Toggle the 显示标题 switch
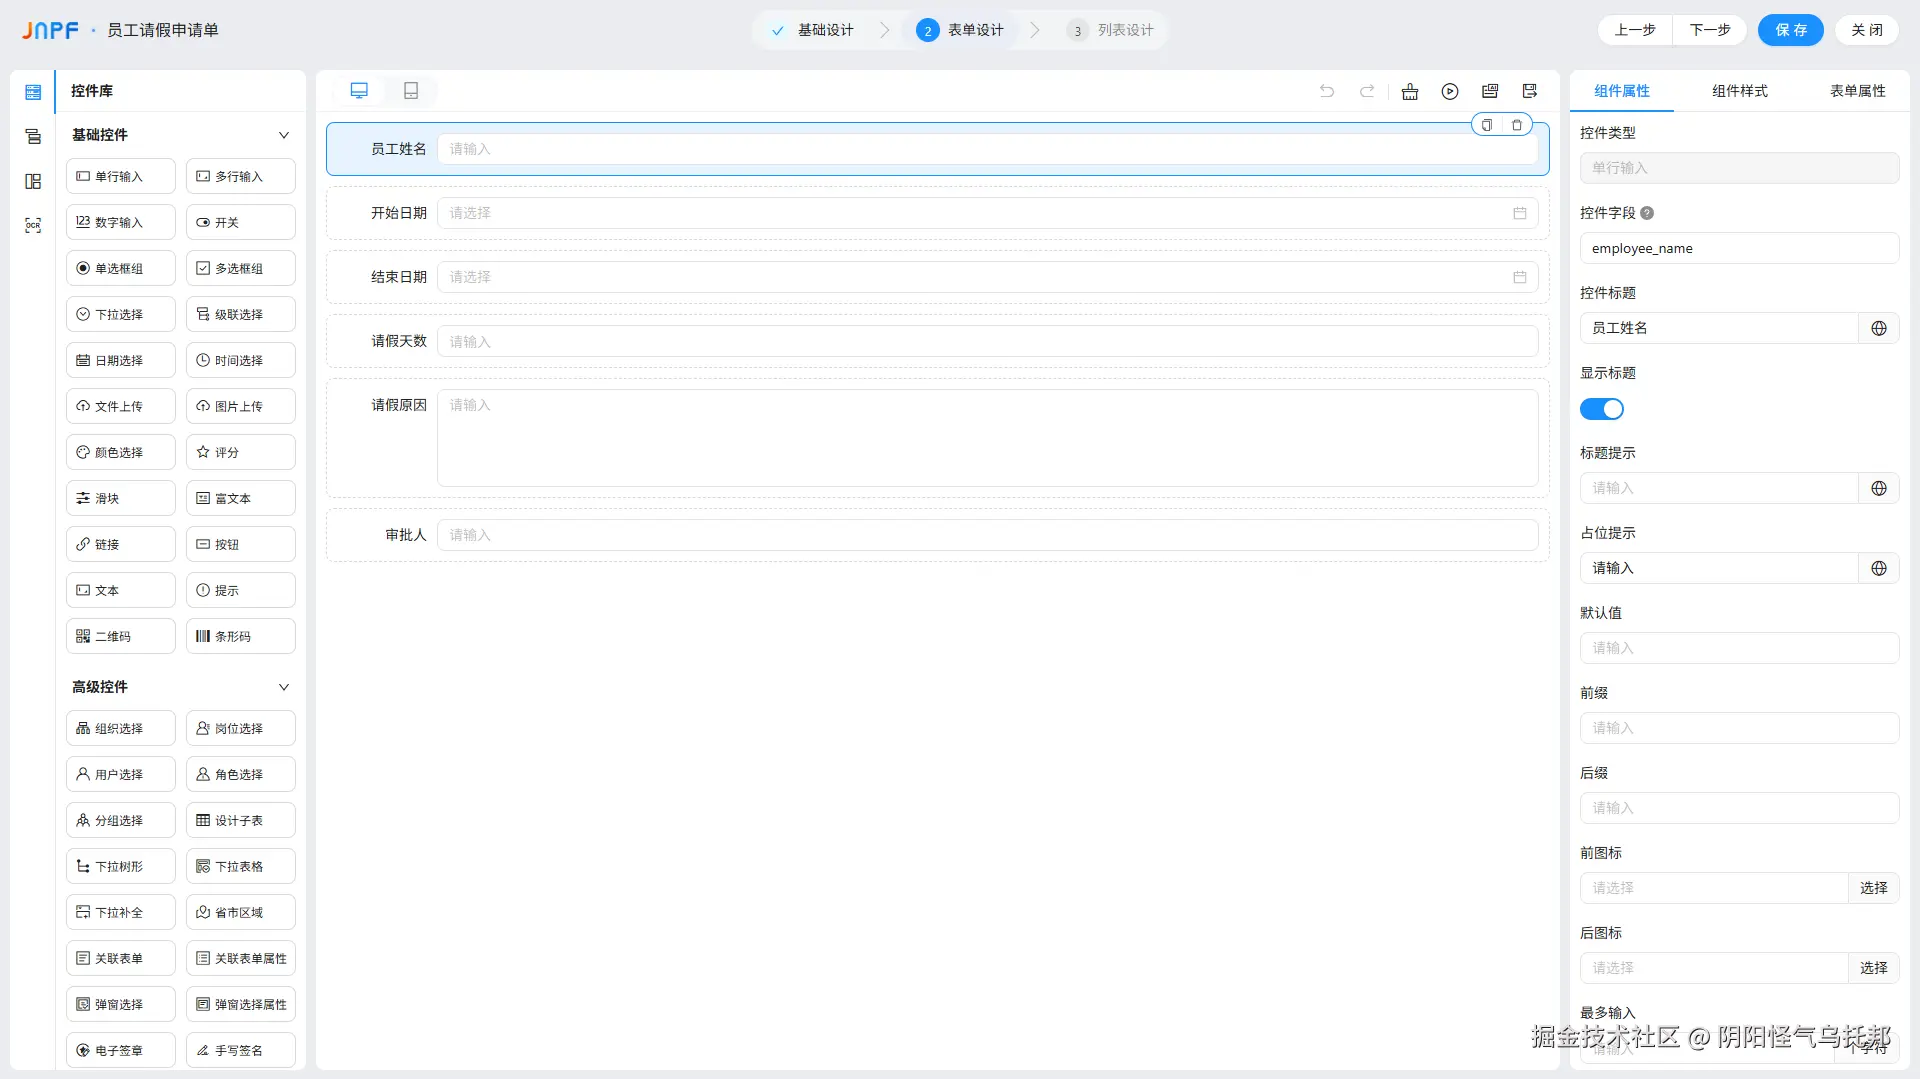 (1602, 409)
